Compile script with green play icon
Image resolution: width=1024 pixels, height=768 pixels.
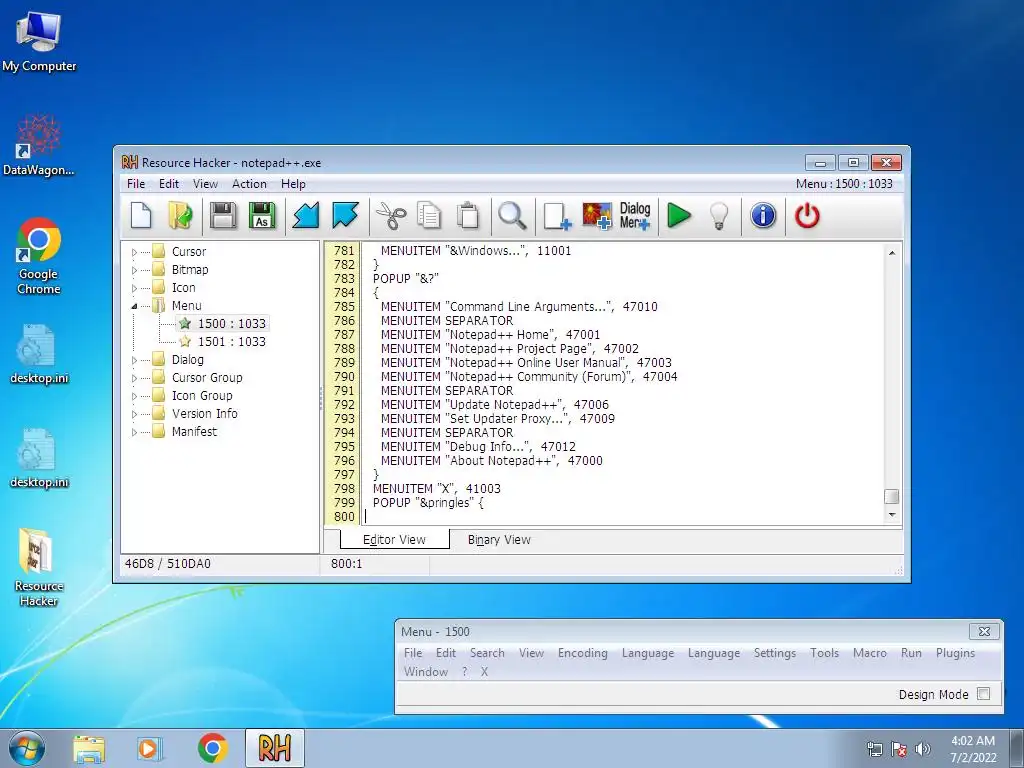(x=679, y=216)
